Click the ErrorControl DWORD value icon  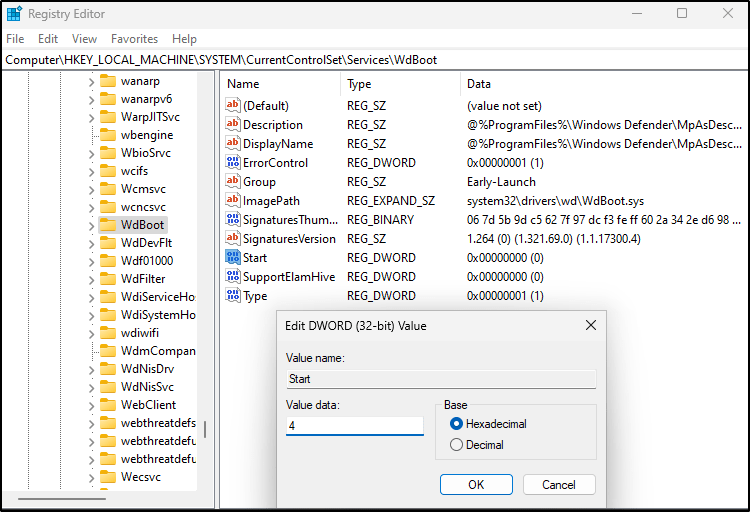(233, 163)
